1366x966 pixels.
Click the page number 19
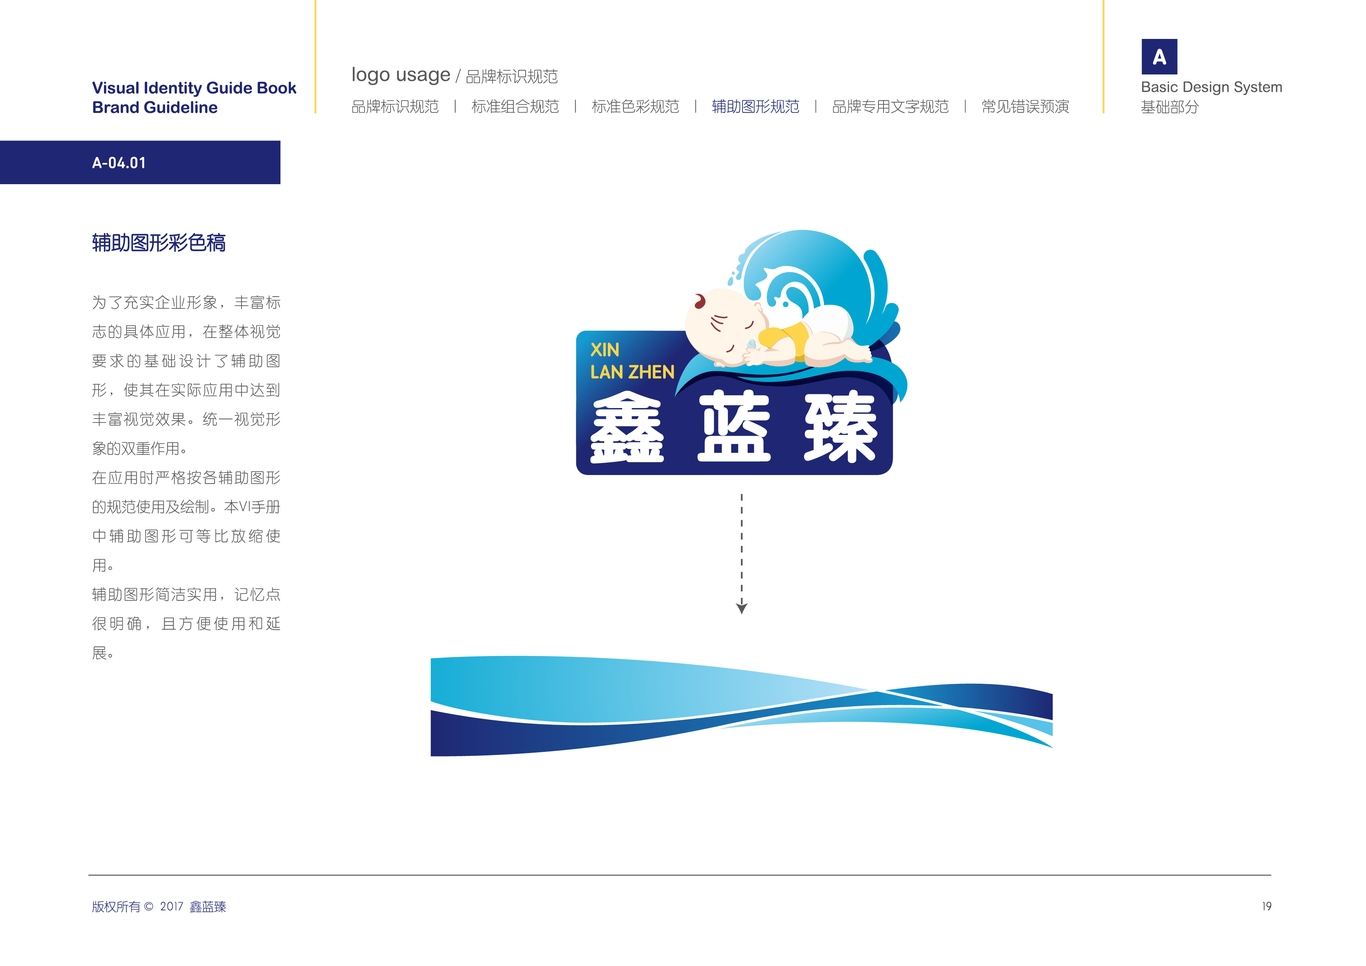pyautogui.click(x=1266, y=907)
